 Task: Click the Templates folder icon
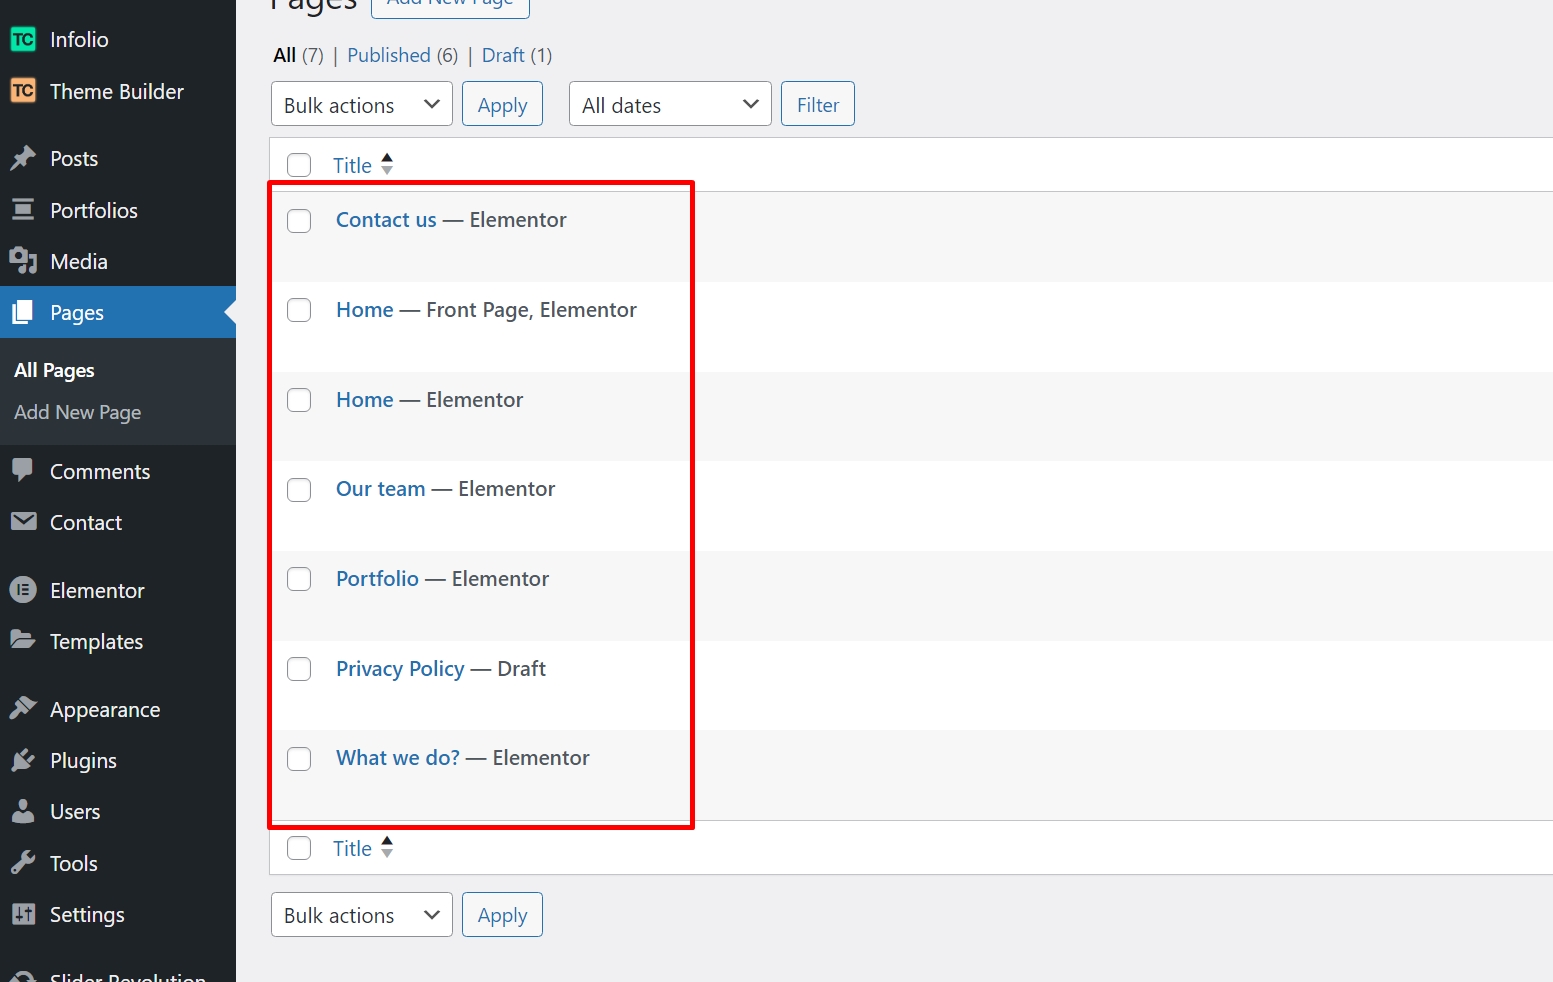[x=23, y=640]
